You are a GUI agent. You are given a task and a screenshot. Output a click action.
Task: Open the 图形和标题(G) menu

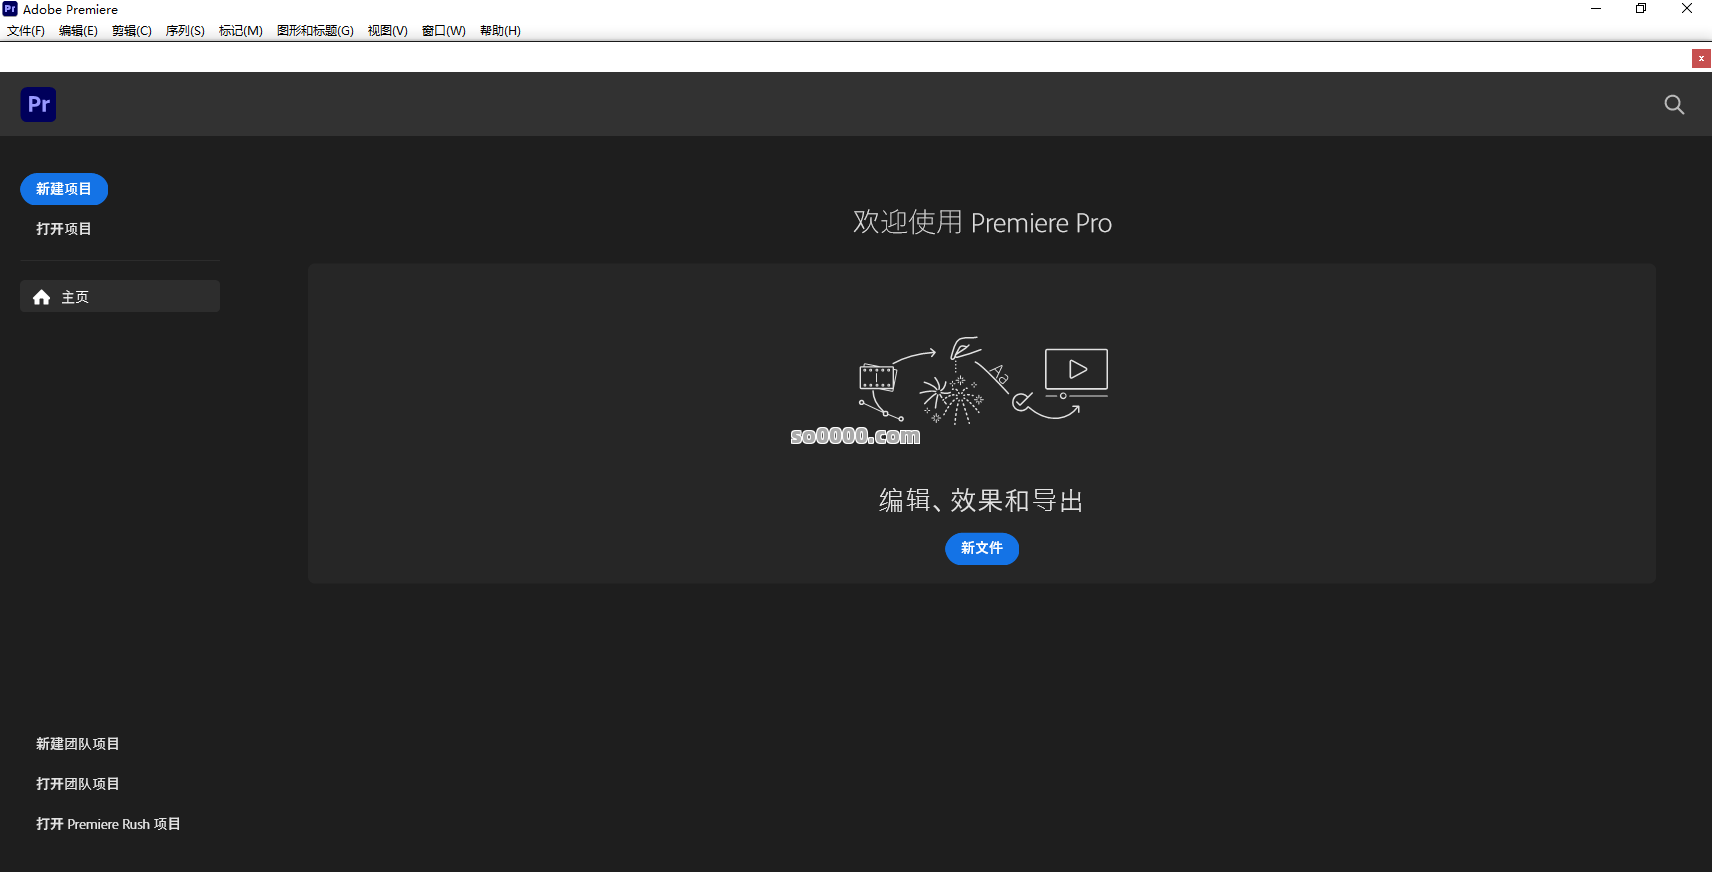[x=315, y=31]
